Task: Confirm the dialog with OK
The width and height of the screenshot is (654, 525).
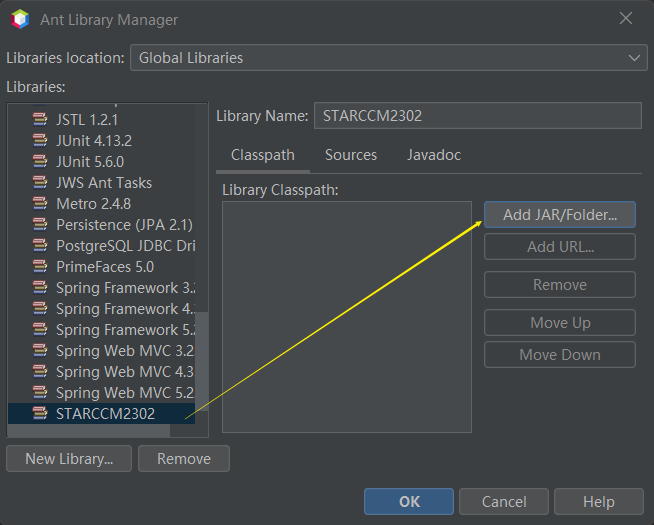Action: pyautogui.click(x=409, y=502)
